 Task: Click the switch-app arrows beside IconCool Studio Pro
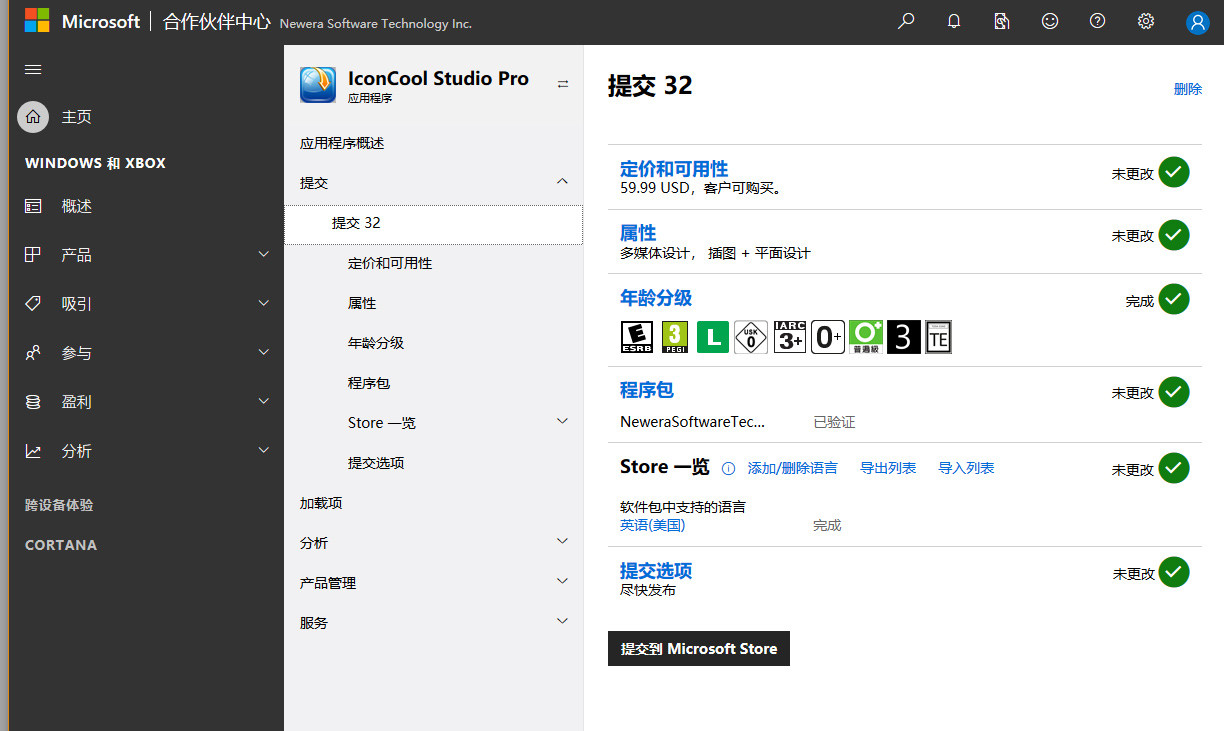(563, 84)
